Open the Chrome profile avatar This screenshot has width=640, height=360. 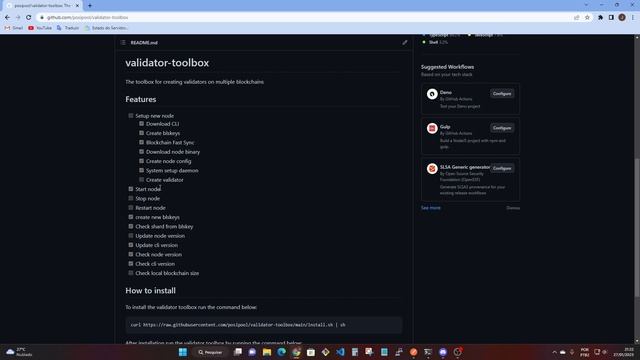[622, 18]
